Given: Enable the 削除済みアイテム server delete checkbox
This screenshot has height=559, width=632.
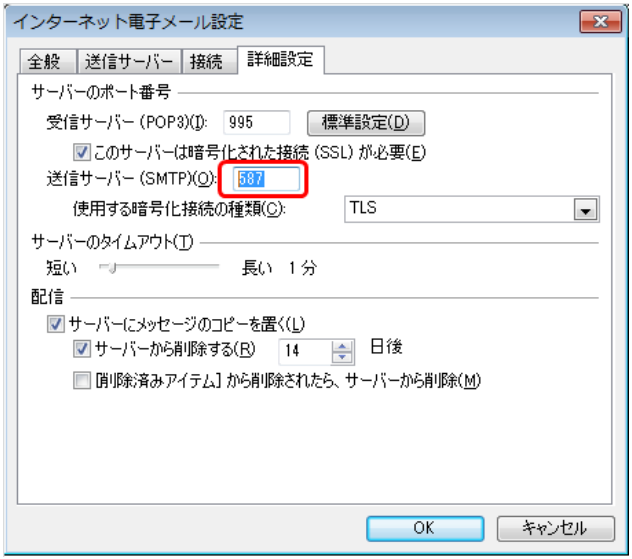Looking at the screenshot, I should [x=83, y=380].
